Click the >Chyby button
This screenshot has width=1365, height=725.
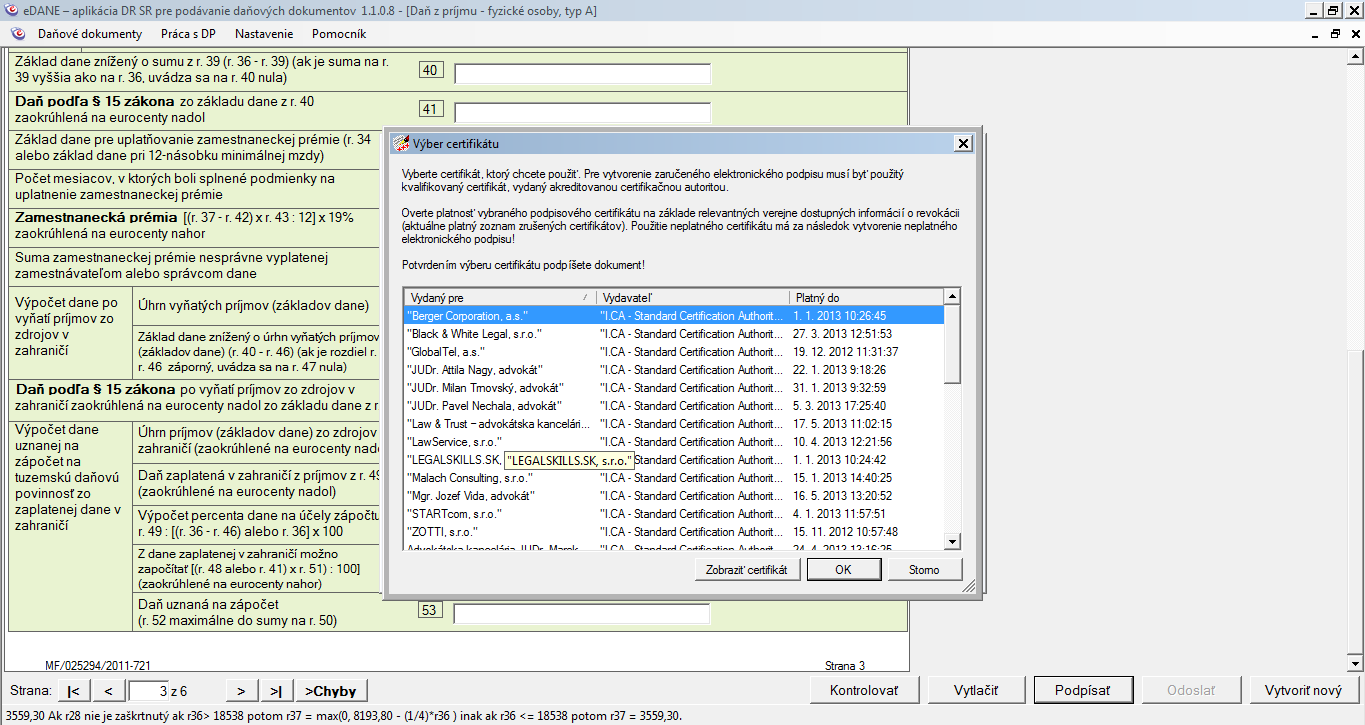330,690
